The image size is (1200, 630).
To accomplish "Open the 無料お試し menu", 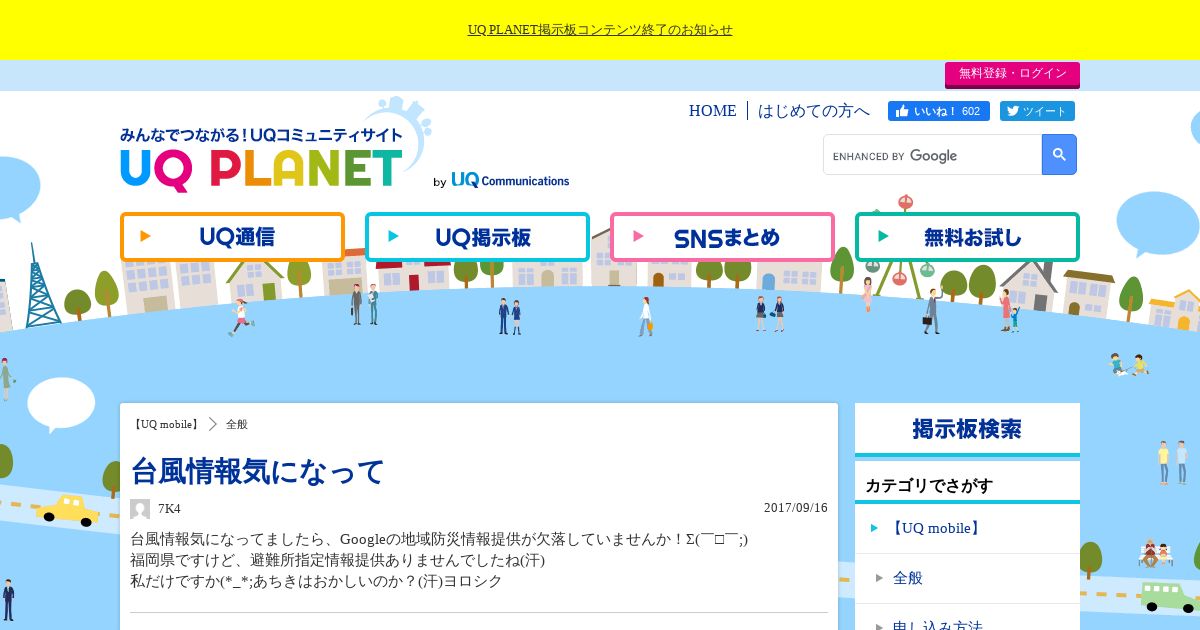I will [x=967, y=237].
